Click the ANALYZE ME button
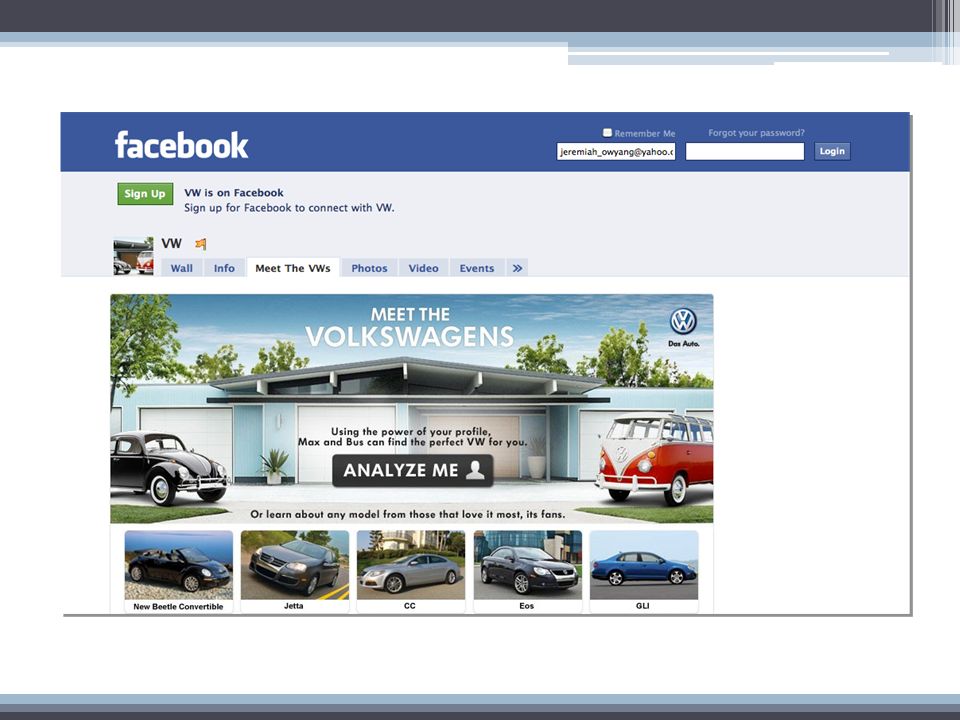This screenshot has width=960, height=720. tap(413, 470)
